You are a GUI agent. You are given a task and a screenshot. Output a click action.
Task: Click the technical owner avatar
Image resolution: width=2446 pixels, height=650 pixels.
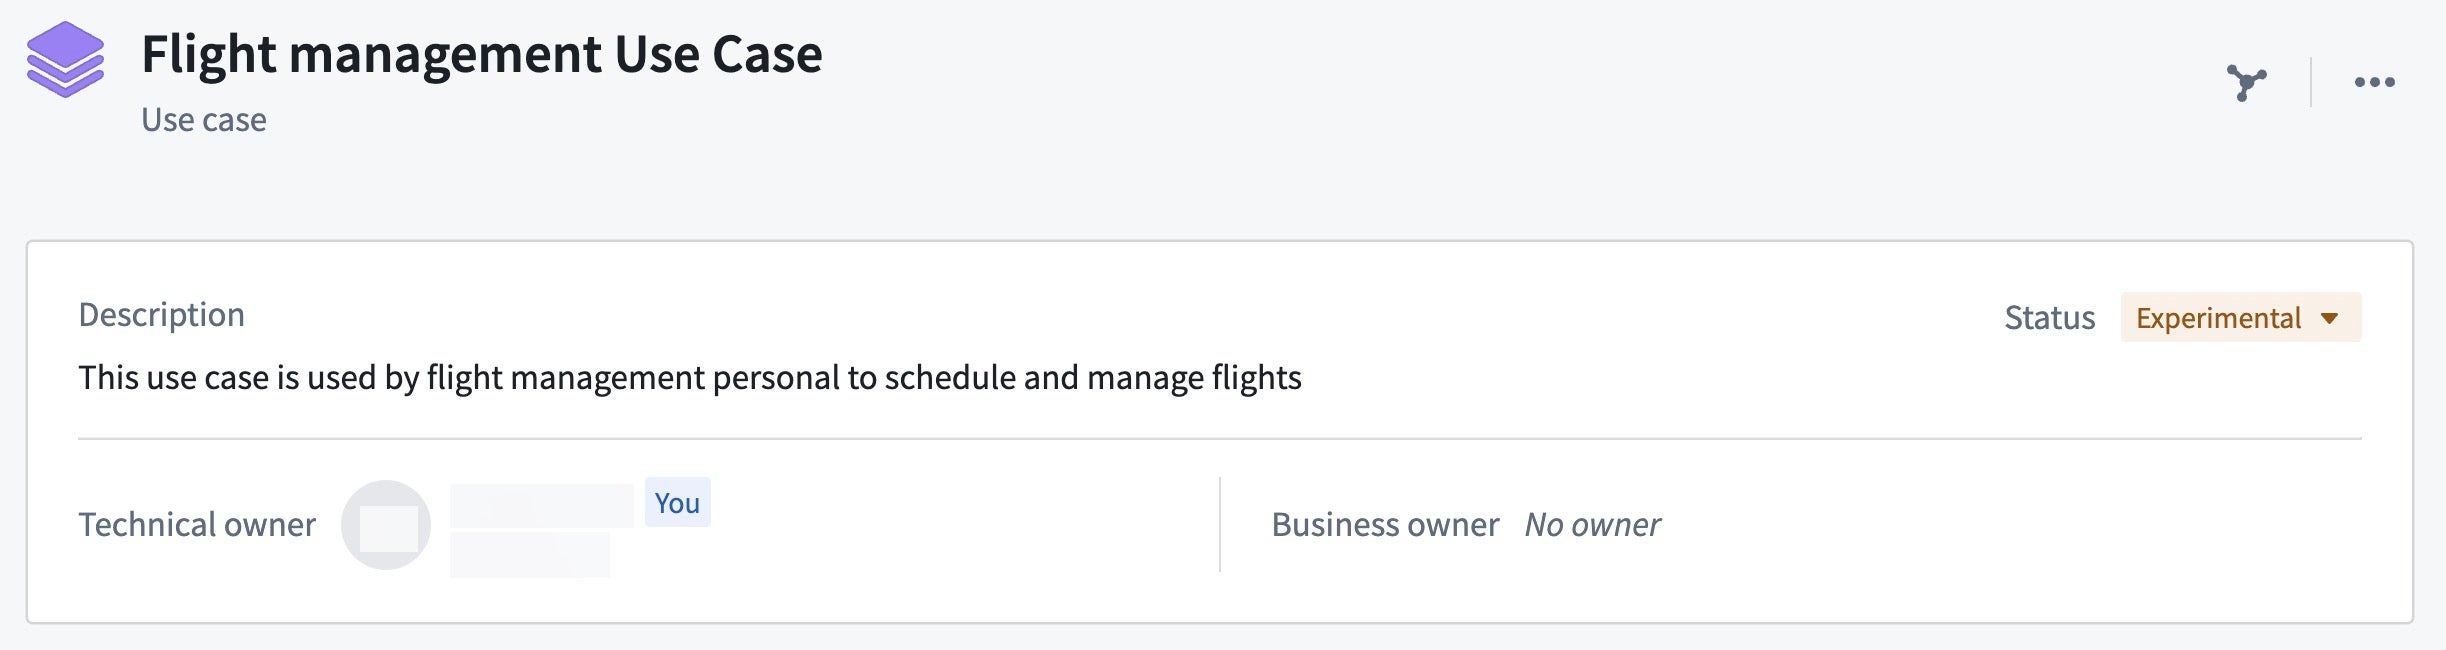point(386,525)
